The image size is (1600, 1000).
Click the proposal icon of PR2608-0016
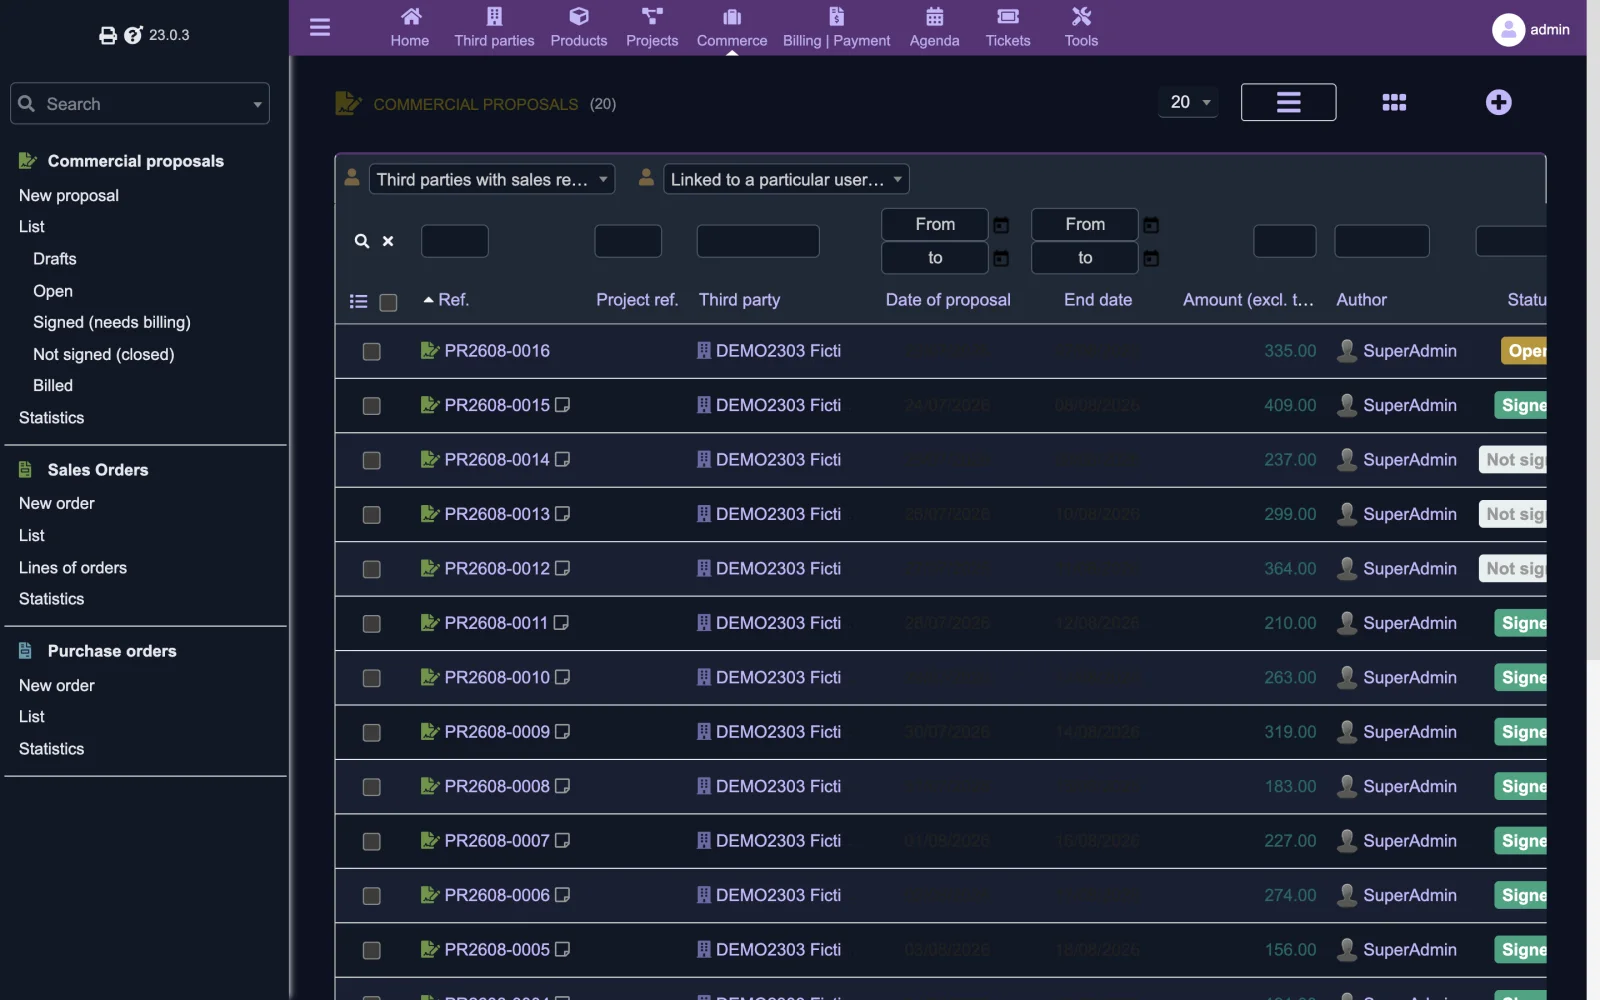pos(430,350)
